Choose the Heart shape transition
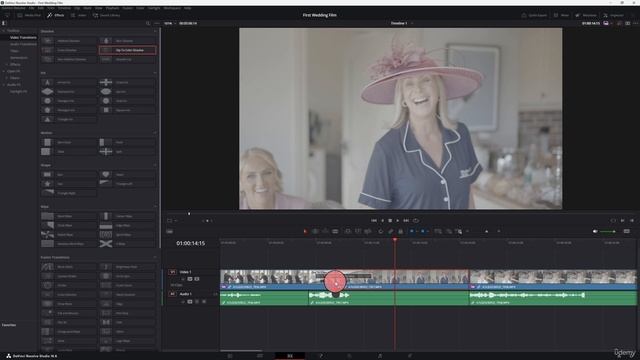640x360 pixels. pos(127,175)
